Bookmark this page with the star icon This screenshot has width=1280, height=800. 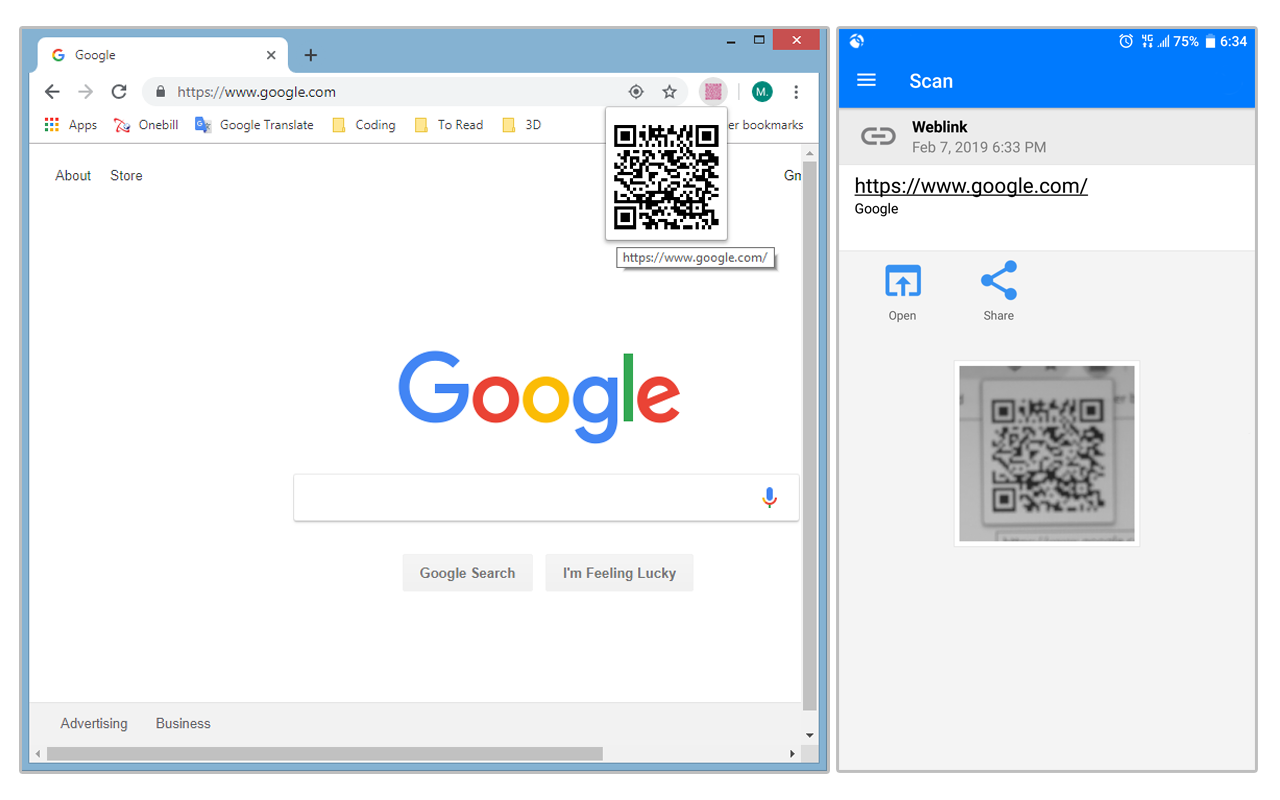tap(669, 91)
